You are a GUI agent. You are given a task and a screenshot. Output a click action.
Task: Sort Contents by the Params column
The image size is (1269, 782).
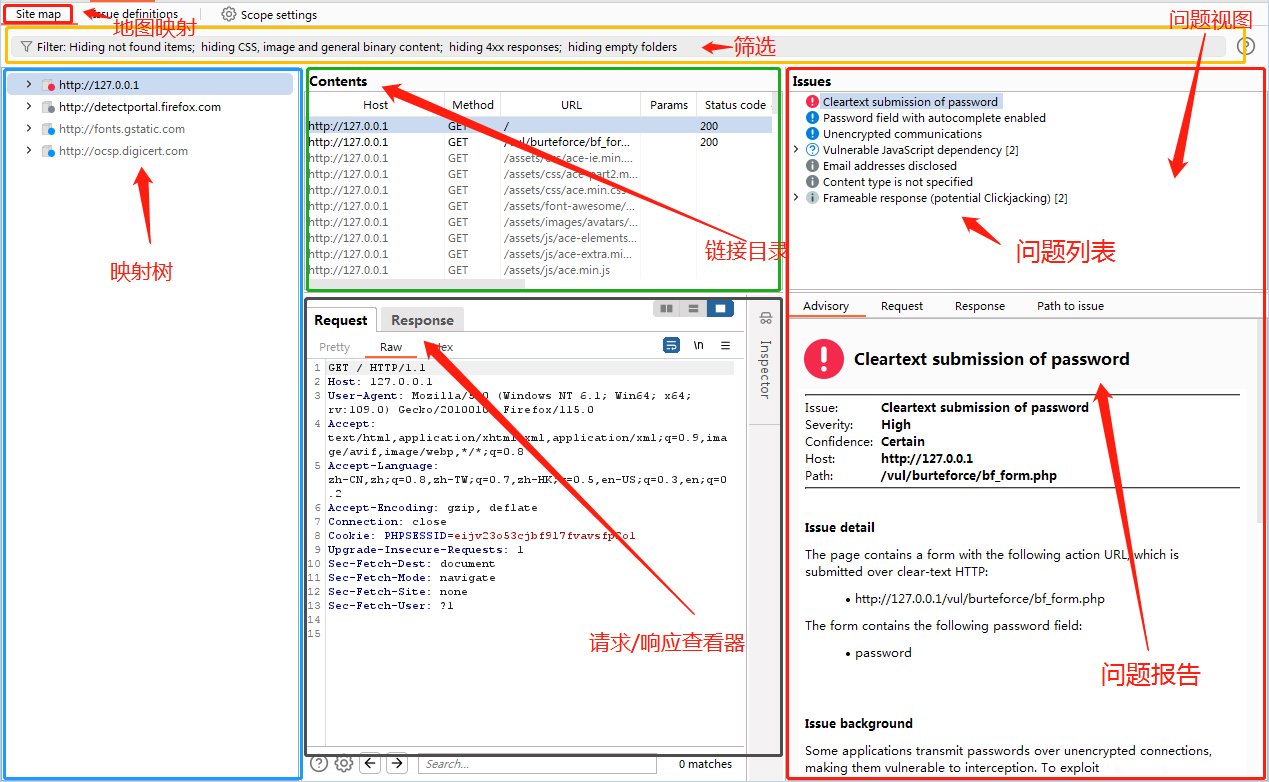click(x=669, y=104)
